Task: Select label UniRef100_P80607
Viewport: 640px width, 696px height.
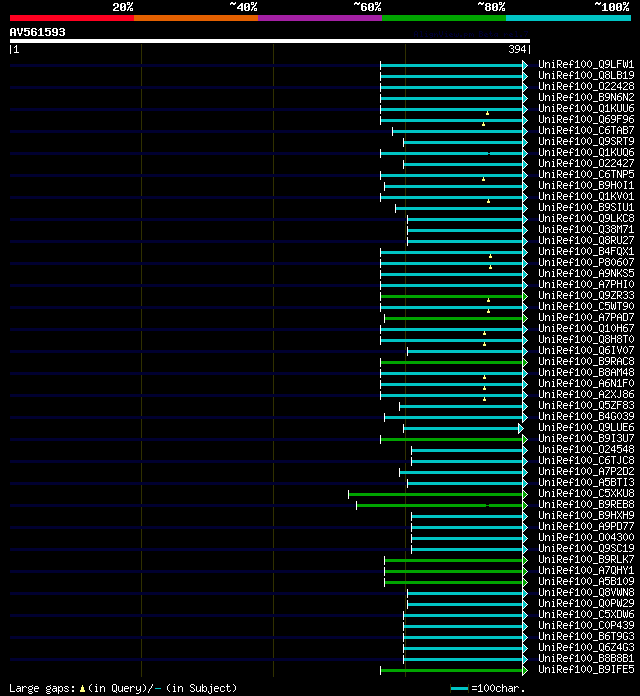Action: click(x=586, y=263)
